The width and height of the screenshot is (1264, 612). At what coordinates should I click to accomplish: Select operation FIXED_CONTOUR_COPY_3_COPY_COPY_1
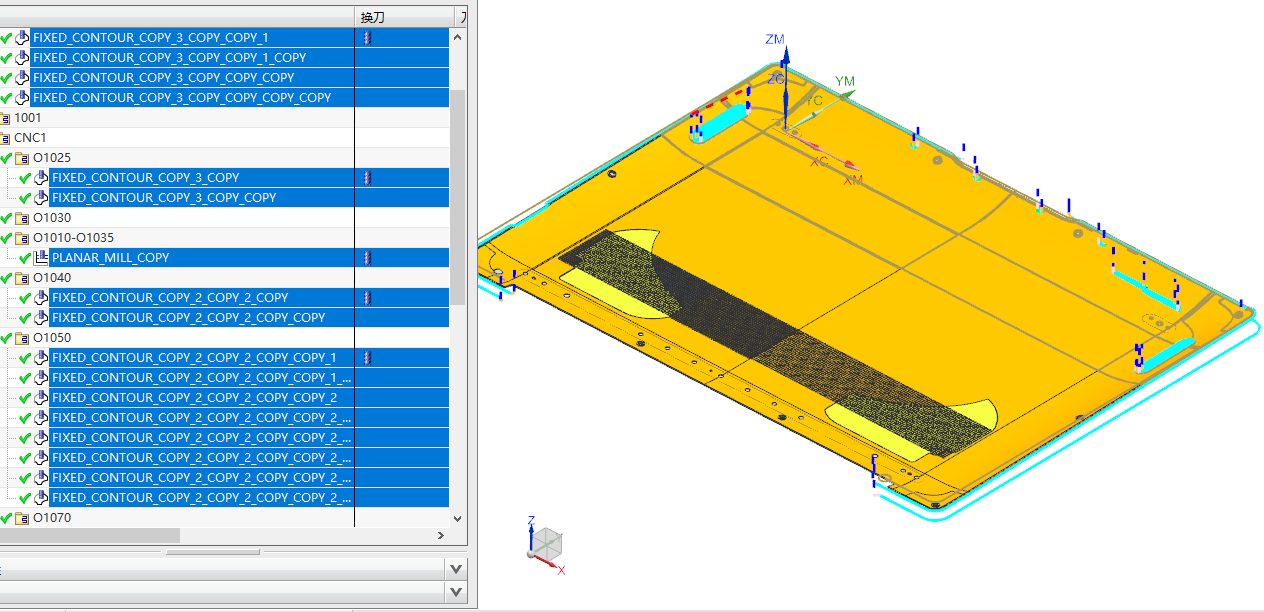(x=151, y=38)
